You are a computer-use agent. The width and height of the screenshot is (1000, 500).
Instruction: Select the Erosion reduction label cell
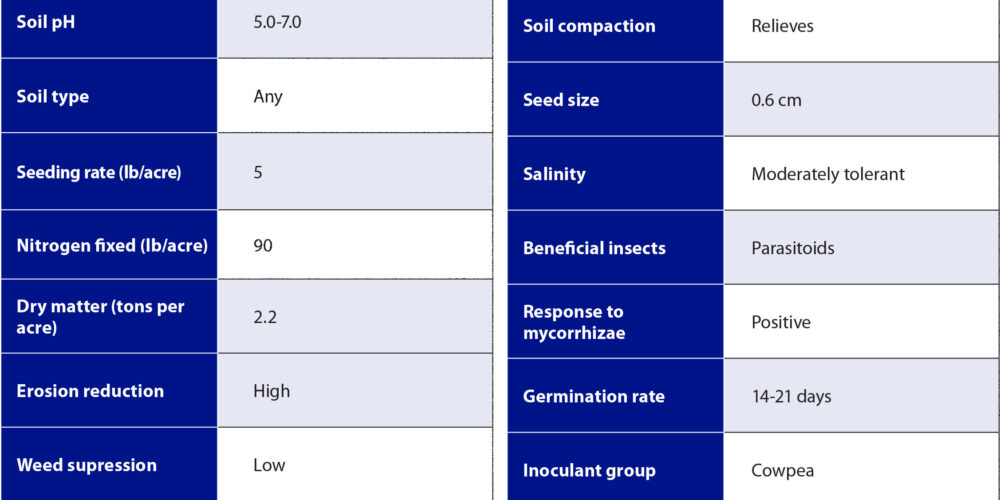(x=90, y=391)
